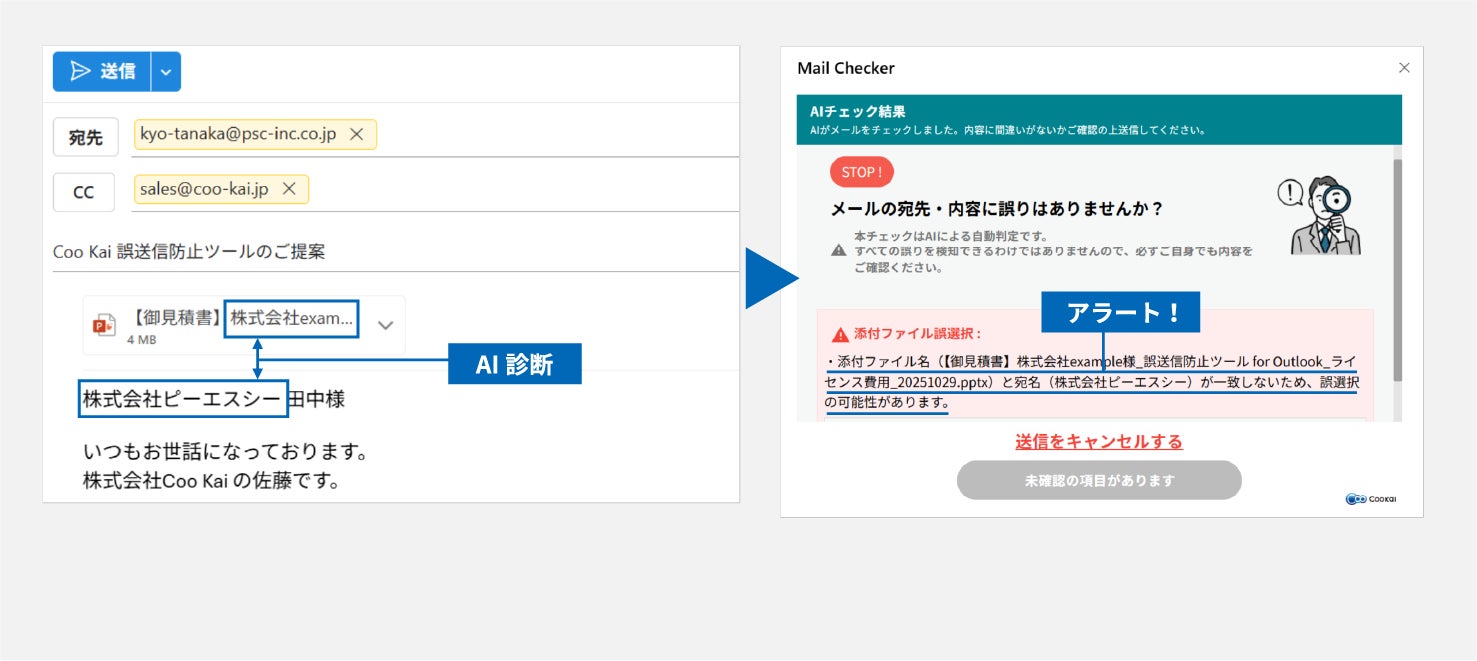This screenshot has width=1477, height=661.
Task: Remove kyo-tanaka@psc-inc.co.jp recipient
Action: (356, 134)
